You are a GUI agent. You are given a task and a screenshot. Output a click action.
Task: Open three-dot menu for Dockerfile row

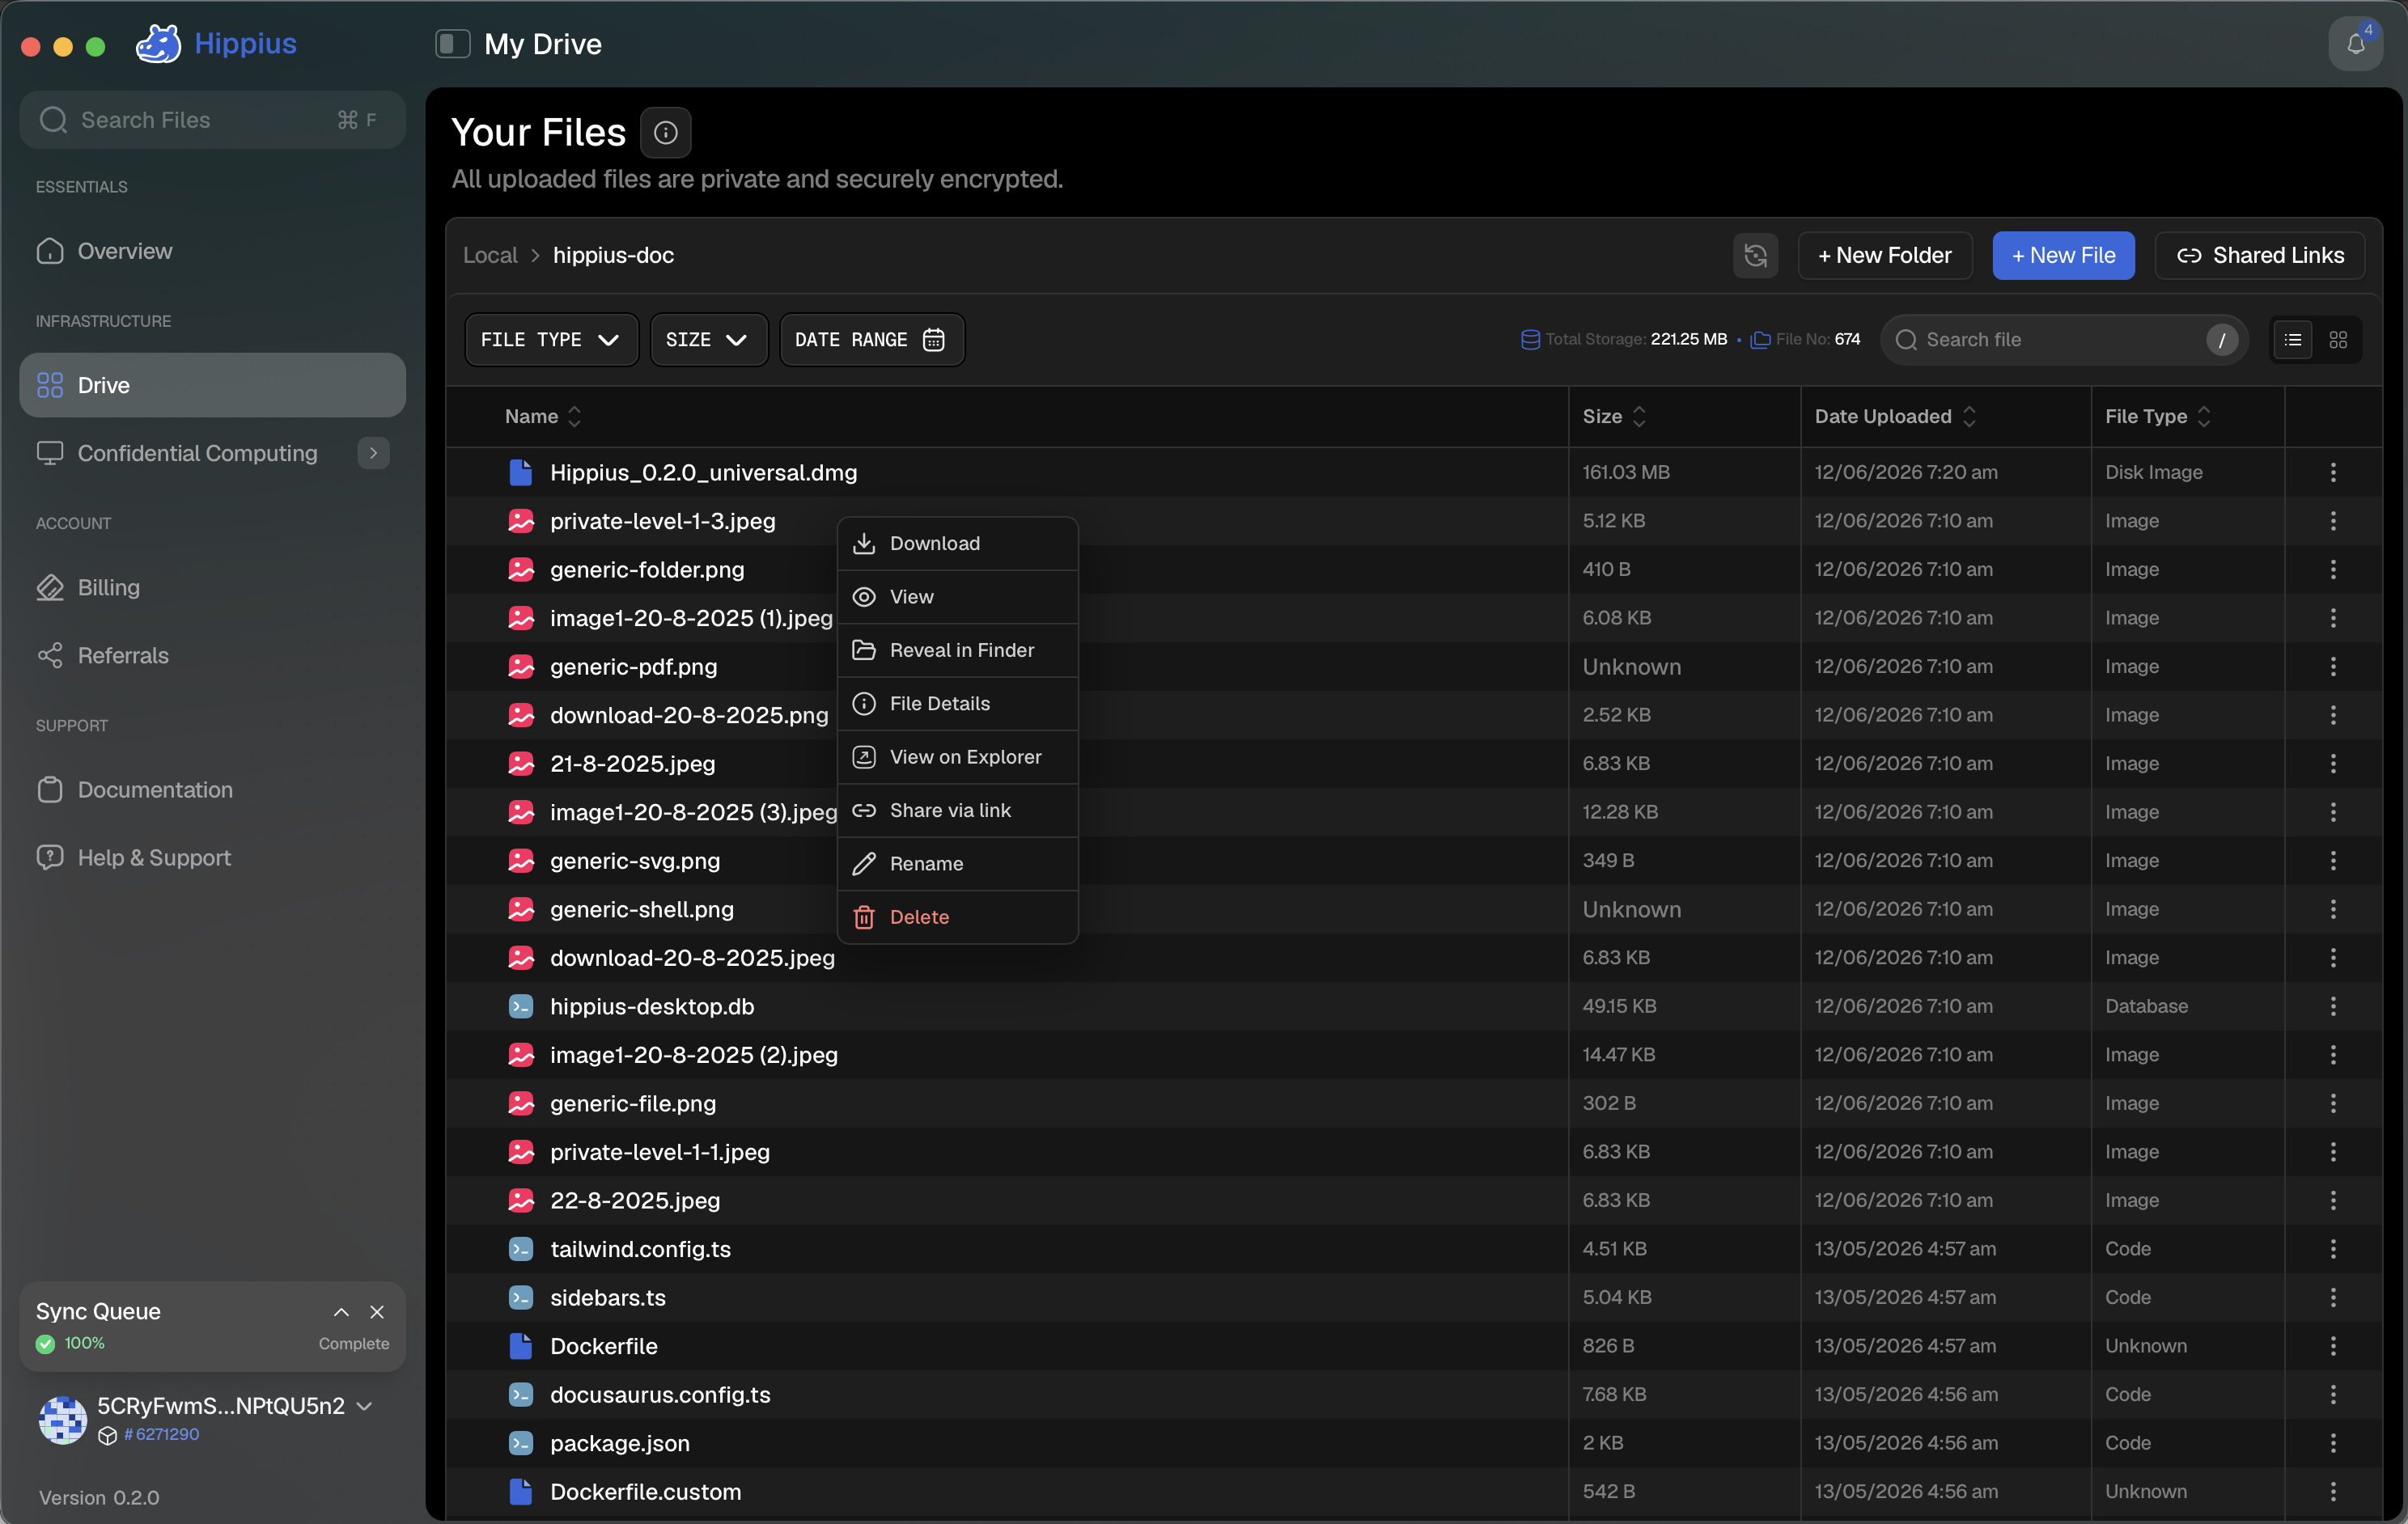coord(2333,1346)
